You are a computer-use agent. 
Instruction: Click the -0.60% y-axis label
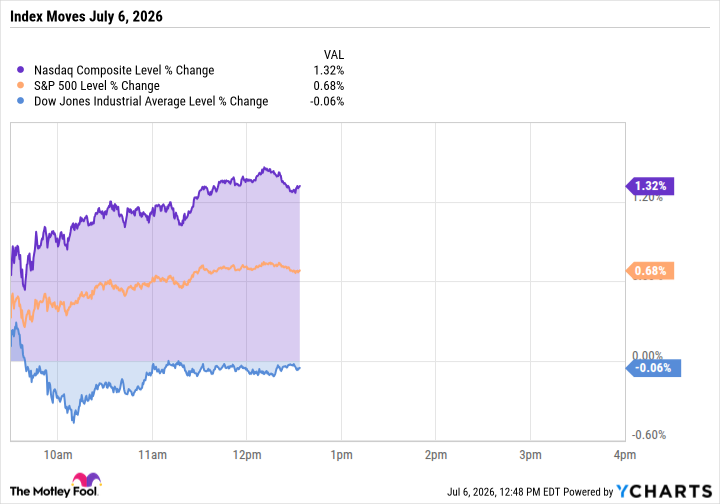pos(649,435)
